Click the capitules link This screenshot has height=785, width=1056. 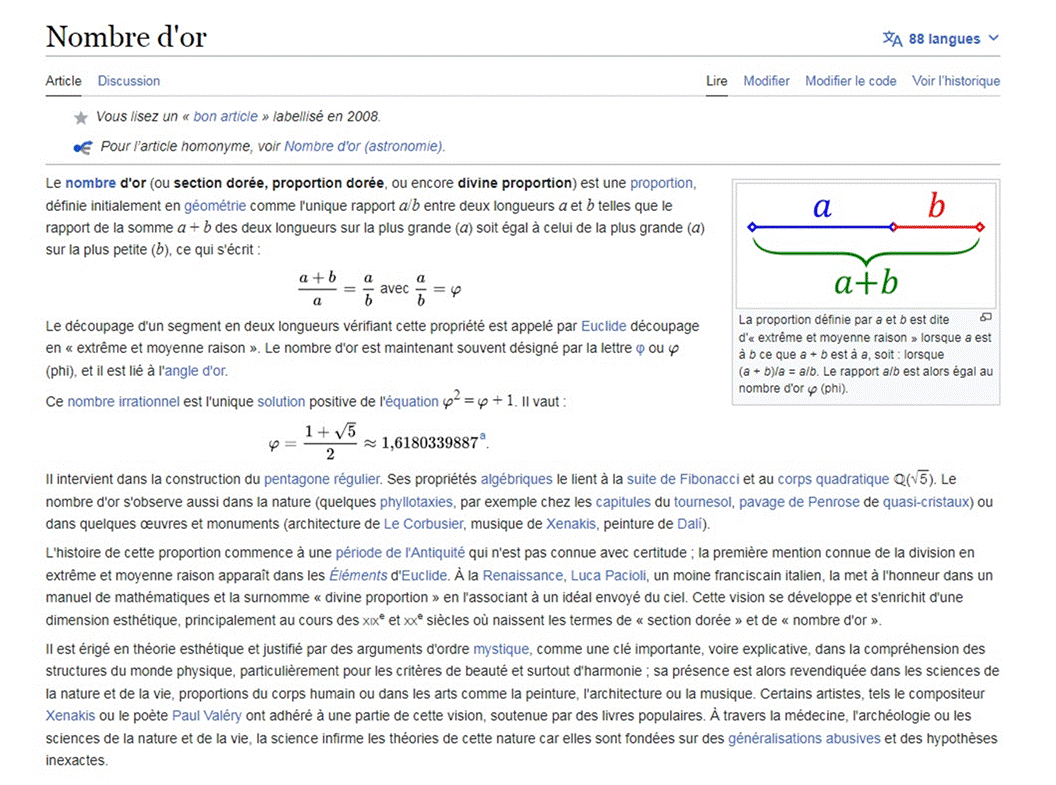623,502
